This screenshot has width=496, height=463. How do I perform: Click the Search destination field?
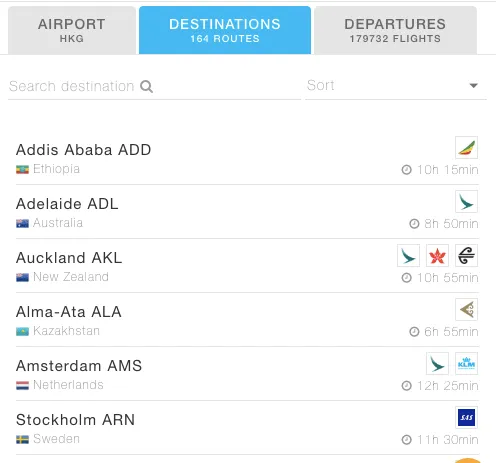154,86
